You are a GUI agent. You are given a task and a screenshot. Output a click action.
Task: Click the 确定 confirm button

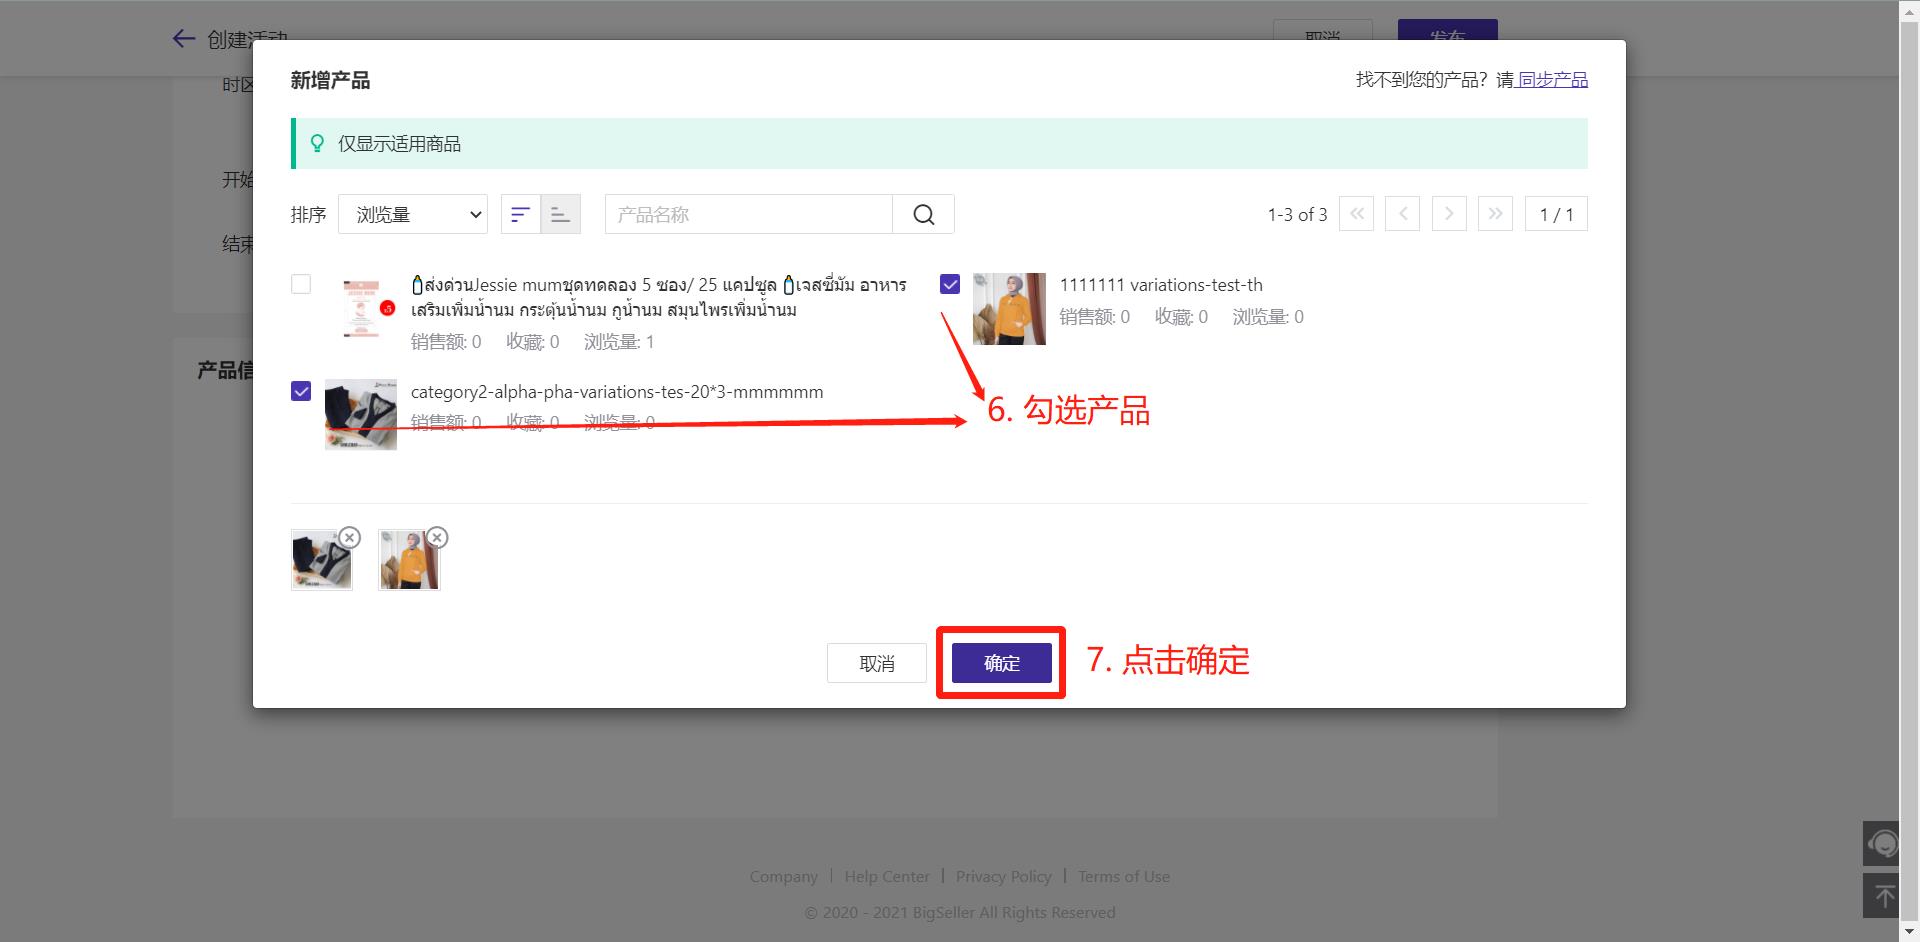1001,663
